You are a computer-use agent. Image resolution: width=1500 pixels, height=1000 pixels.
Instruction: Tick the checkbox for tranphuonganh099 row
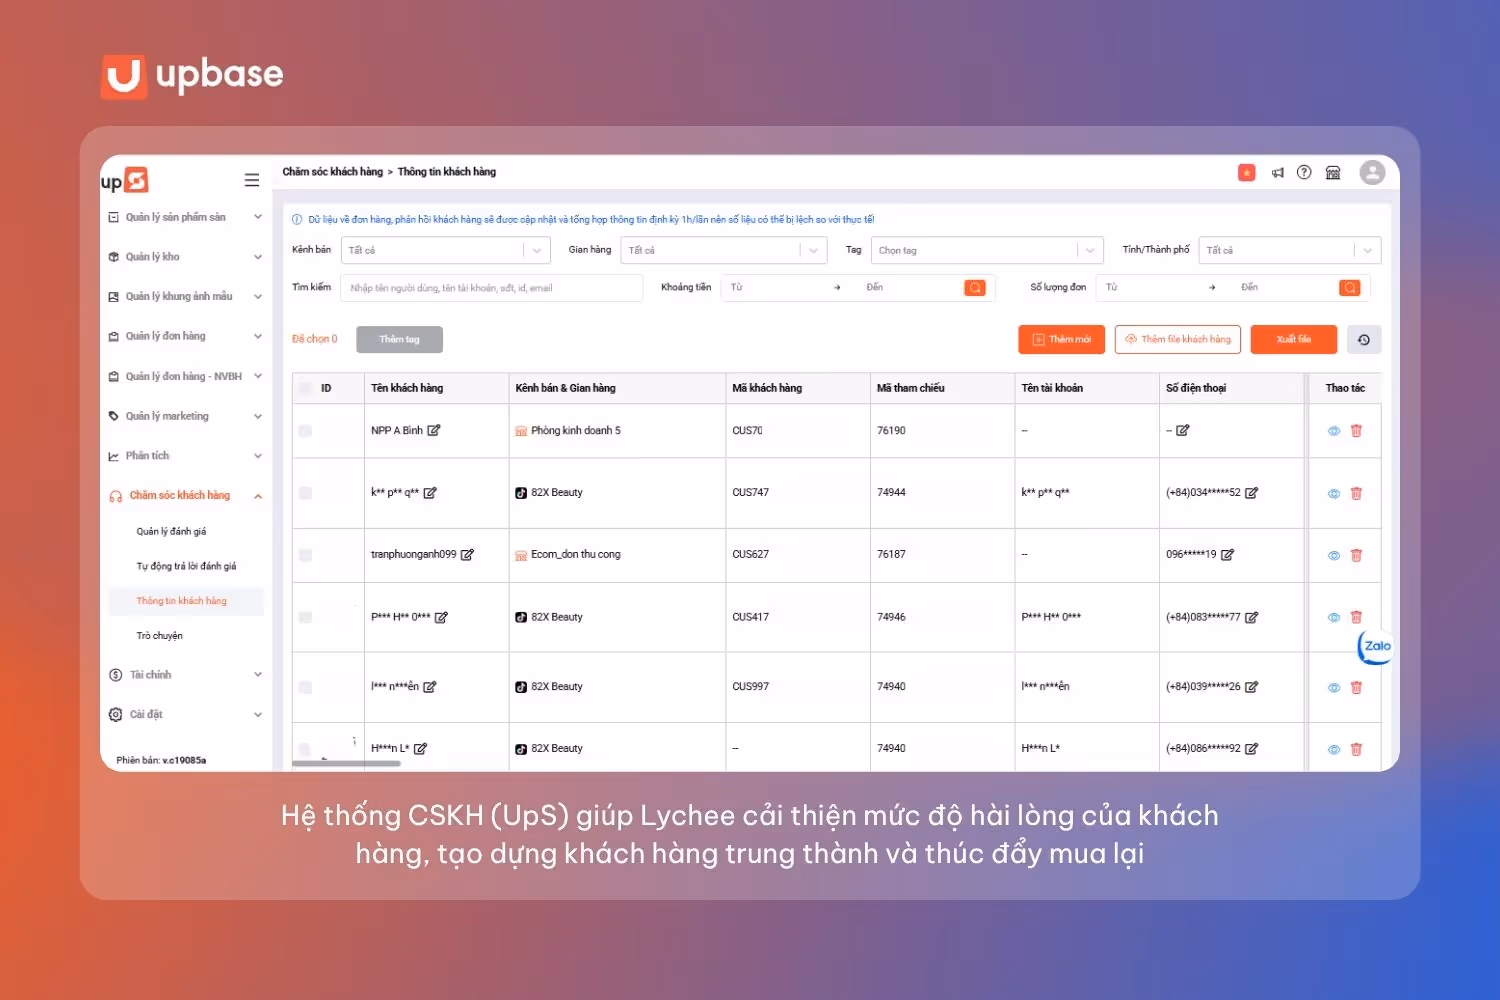click(x=305, y=555)
